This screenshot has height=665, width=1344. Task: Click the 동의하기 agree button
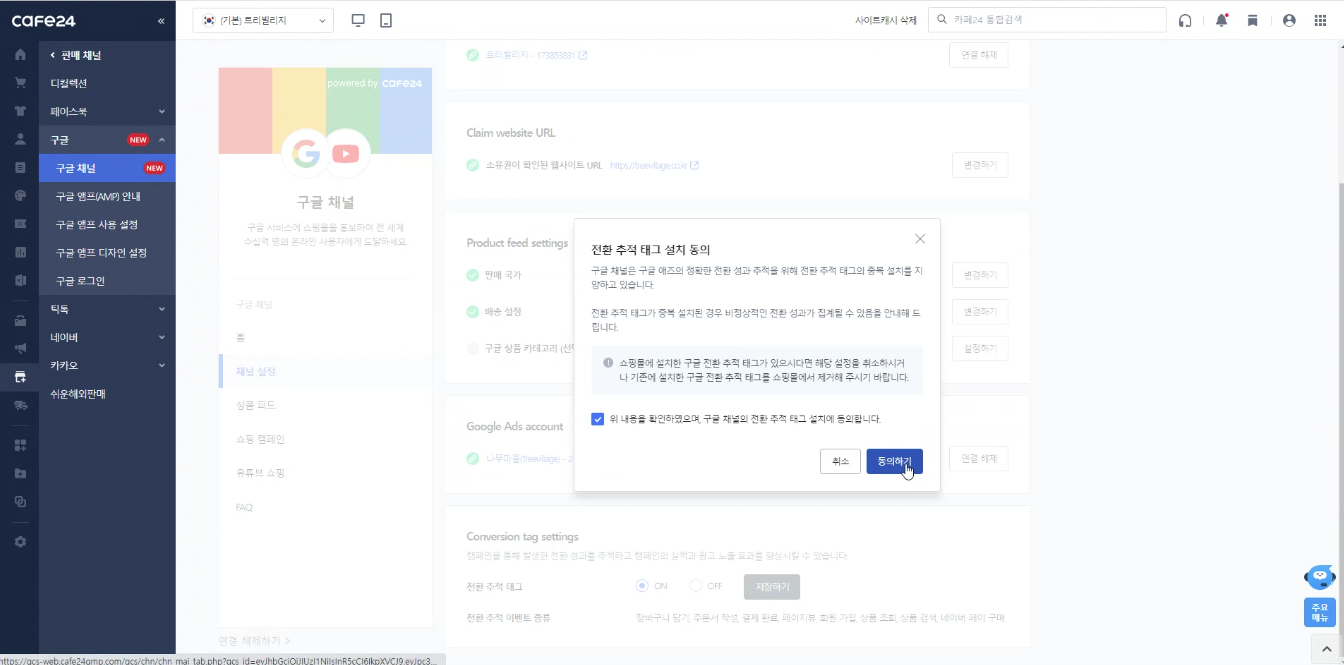coord(894,461)
